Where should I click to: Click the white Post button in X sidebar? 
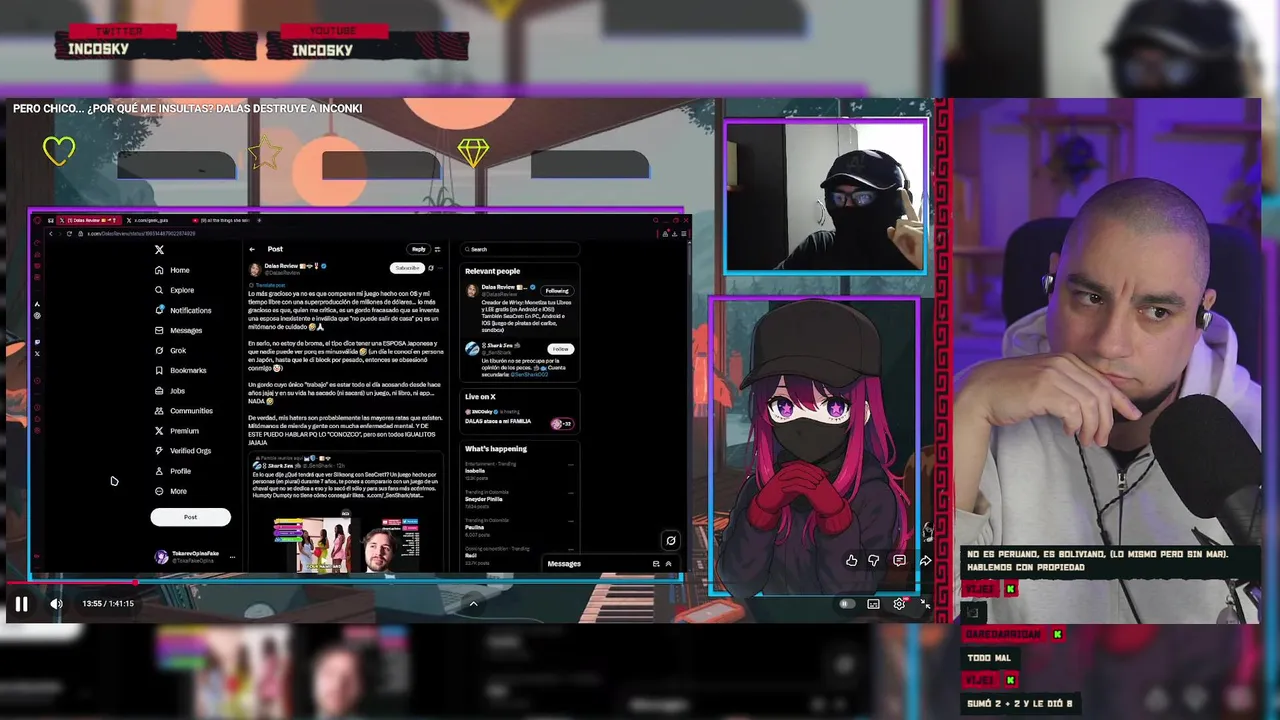pos(190,517)
